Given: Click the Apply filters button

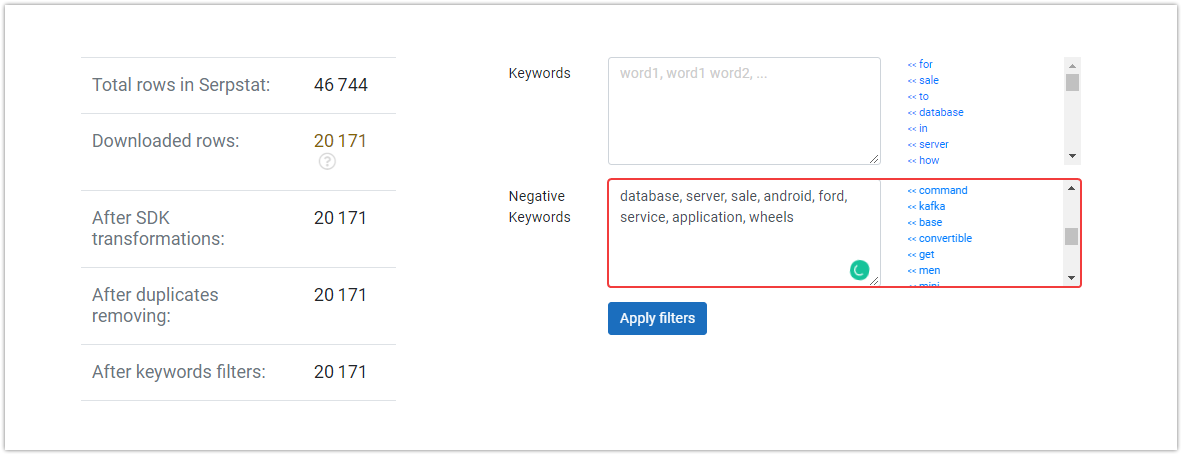Looking at the screenshot, I should tap(657, 319).
